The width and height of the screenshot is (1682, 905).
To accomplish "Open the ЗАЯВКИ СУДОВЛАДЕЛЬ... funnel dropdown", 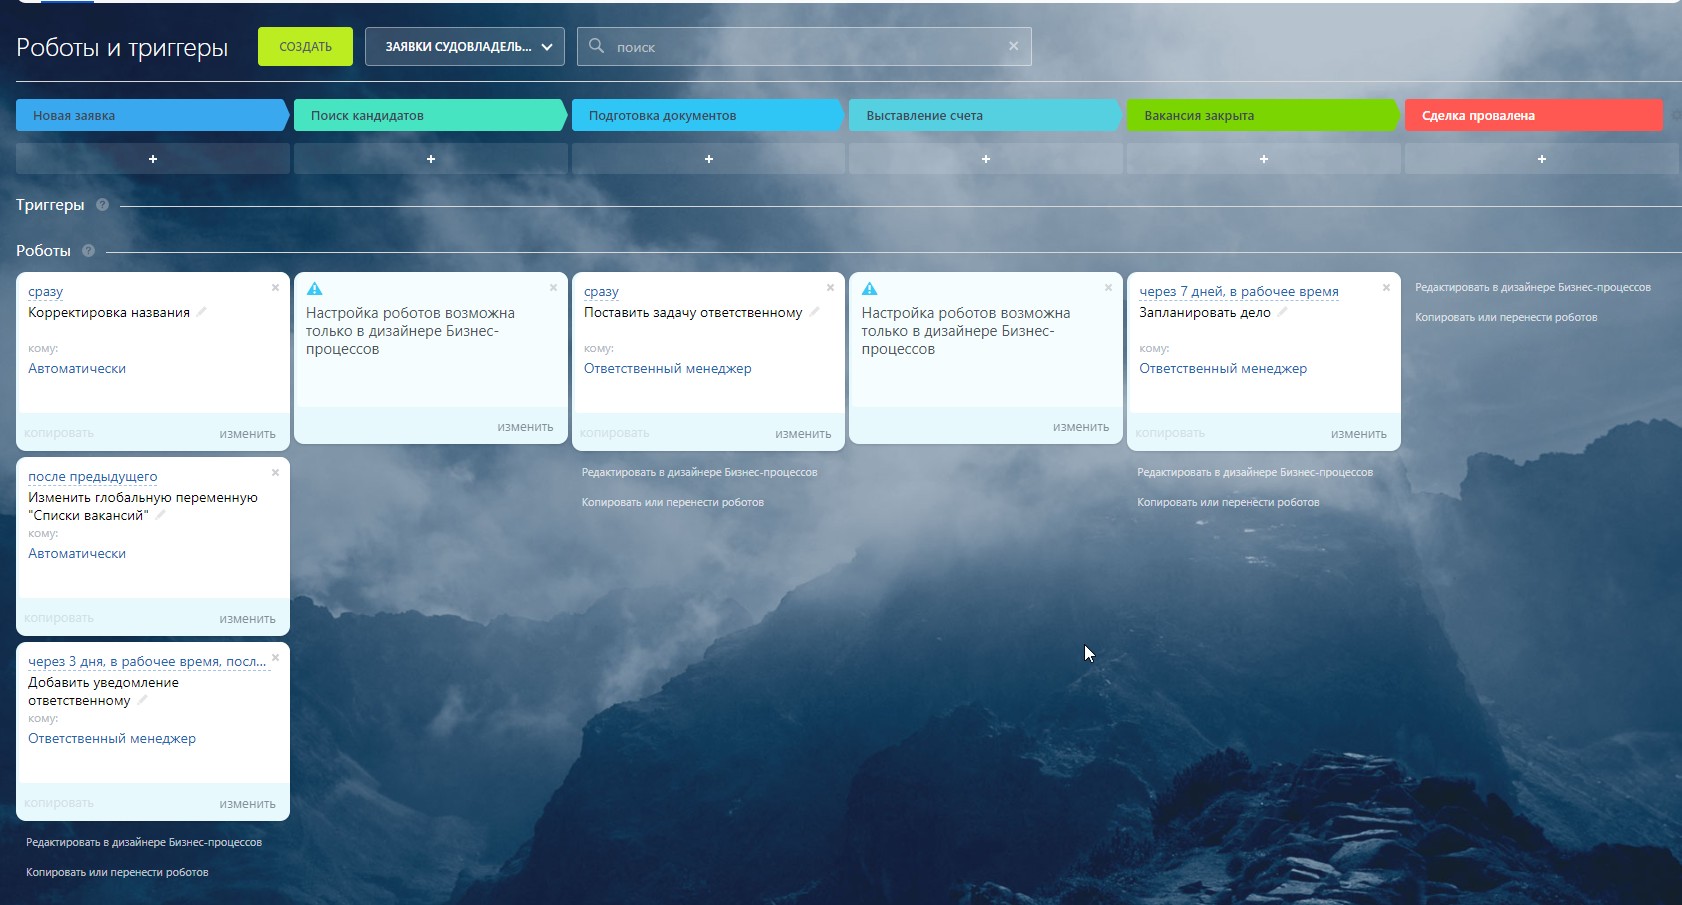I will (465, 47).
